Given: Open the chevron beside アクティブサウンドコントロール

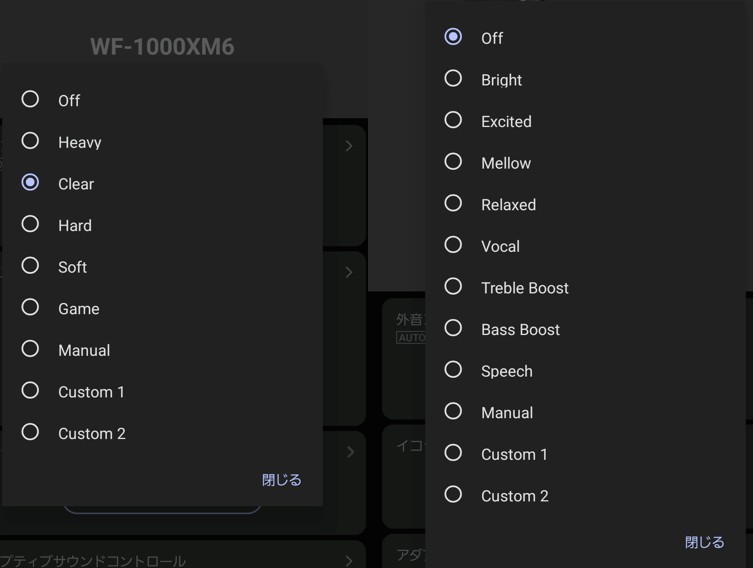Looking at the screenshot, I should [x=348, y=560].
